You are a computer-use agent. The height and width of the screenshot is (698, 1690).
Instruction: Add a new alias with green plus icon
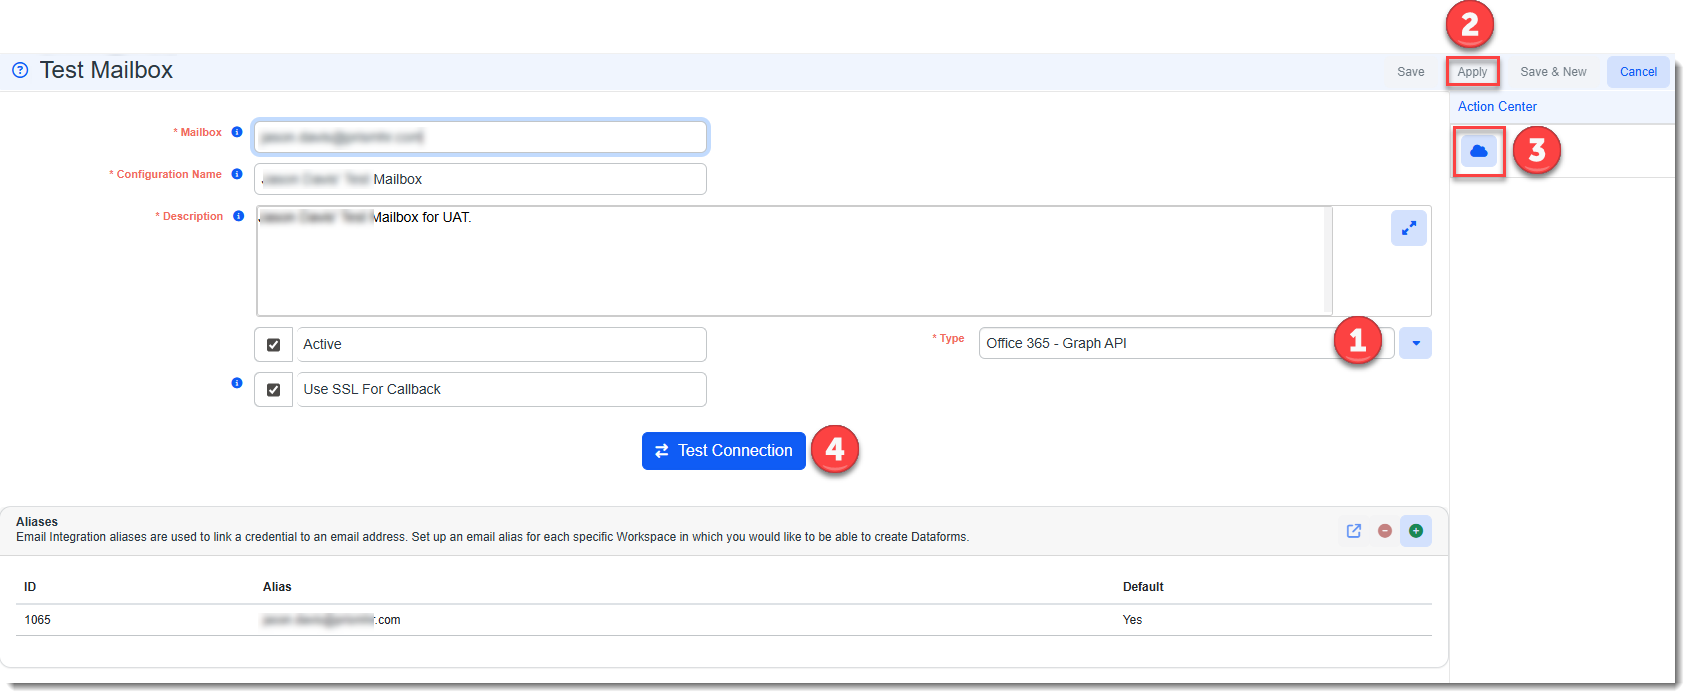click(1416, 531)
